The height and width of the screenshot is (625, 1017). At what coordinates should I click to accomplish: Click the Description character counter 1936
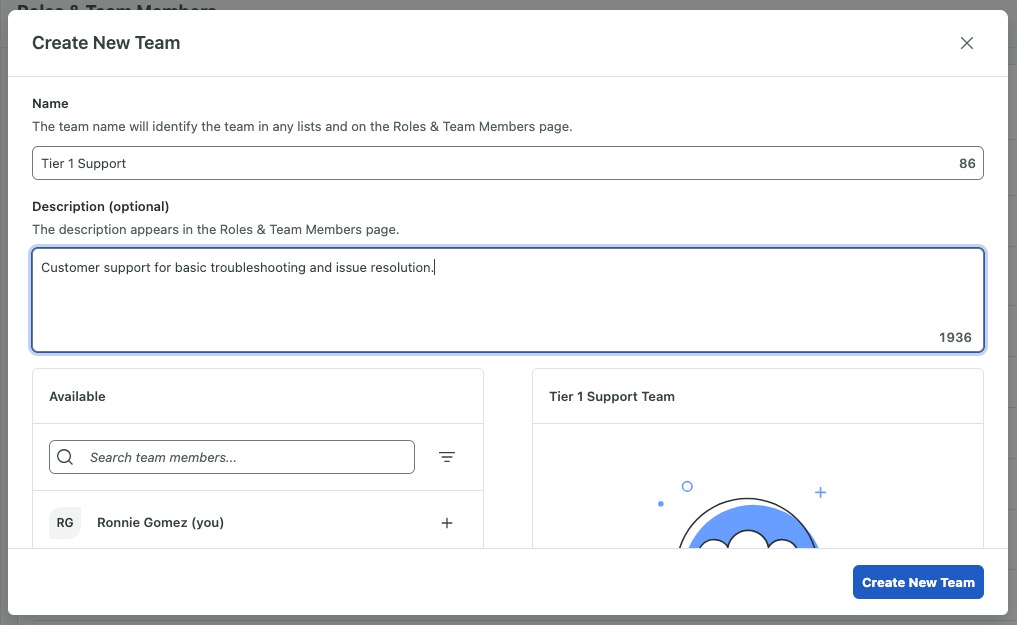(955, 337)
